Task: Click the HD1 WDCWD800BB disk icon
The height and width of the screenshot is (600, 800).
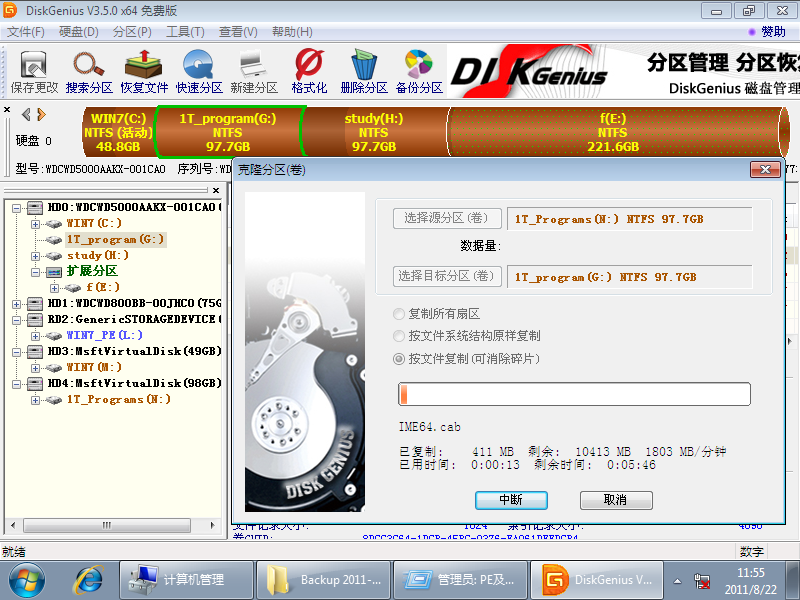Action: 35,304
